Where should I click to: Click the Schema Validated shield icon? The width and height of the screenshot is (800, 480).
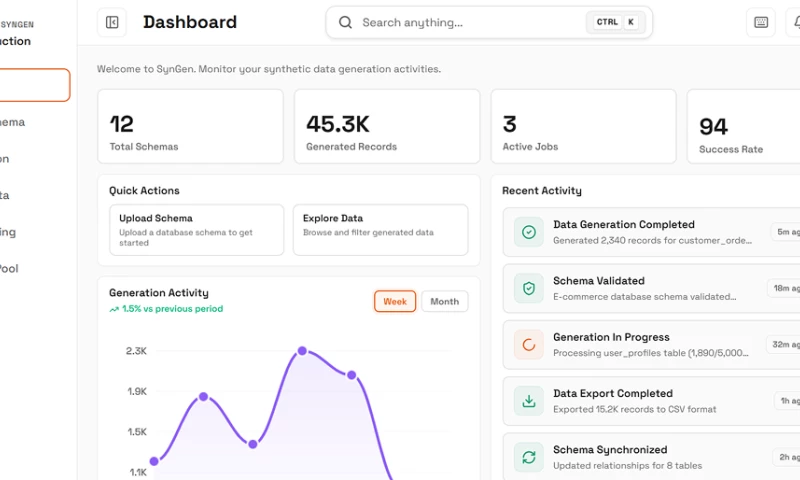529,288
